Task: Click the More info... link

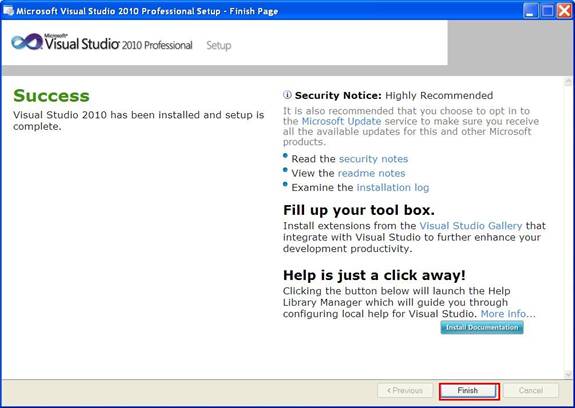Action: tap(508, 314)
